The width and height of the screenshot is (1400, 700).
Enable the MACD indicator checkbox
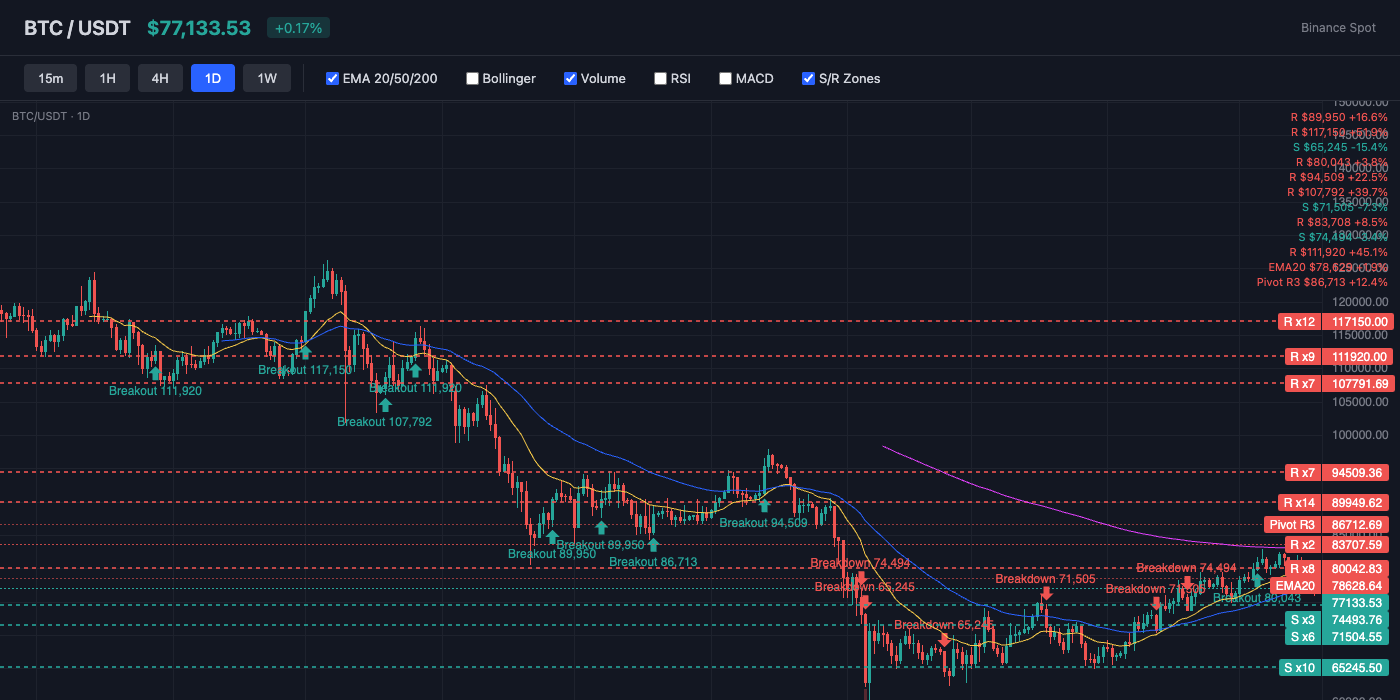click(x=725, y=78)
